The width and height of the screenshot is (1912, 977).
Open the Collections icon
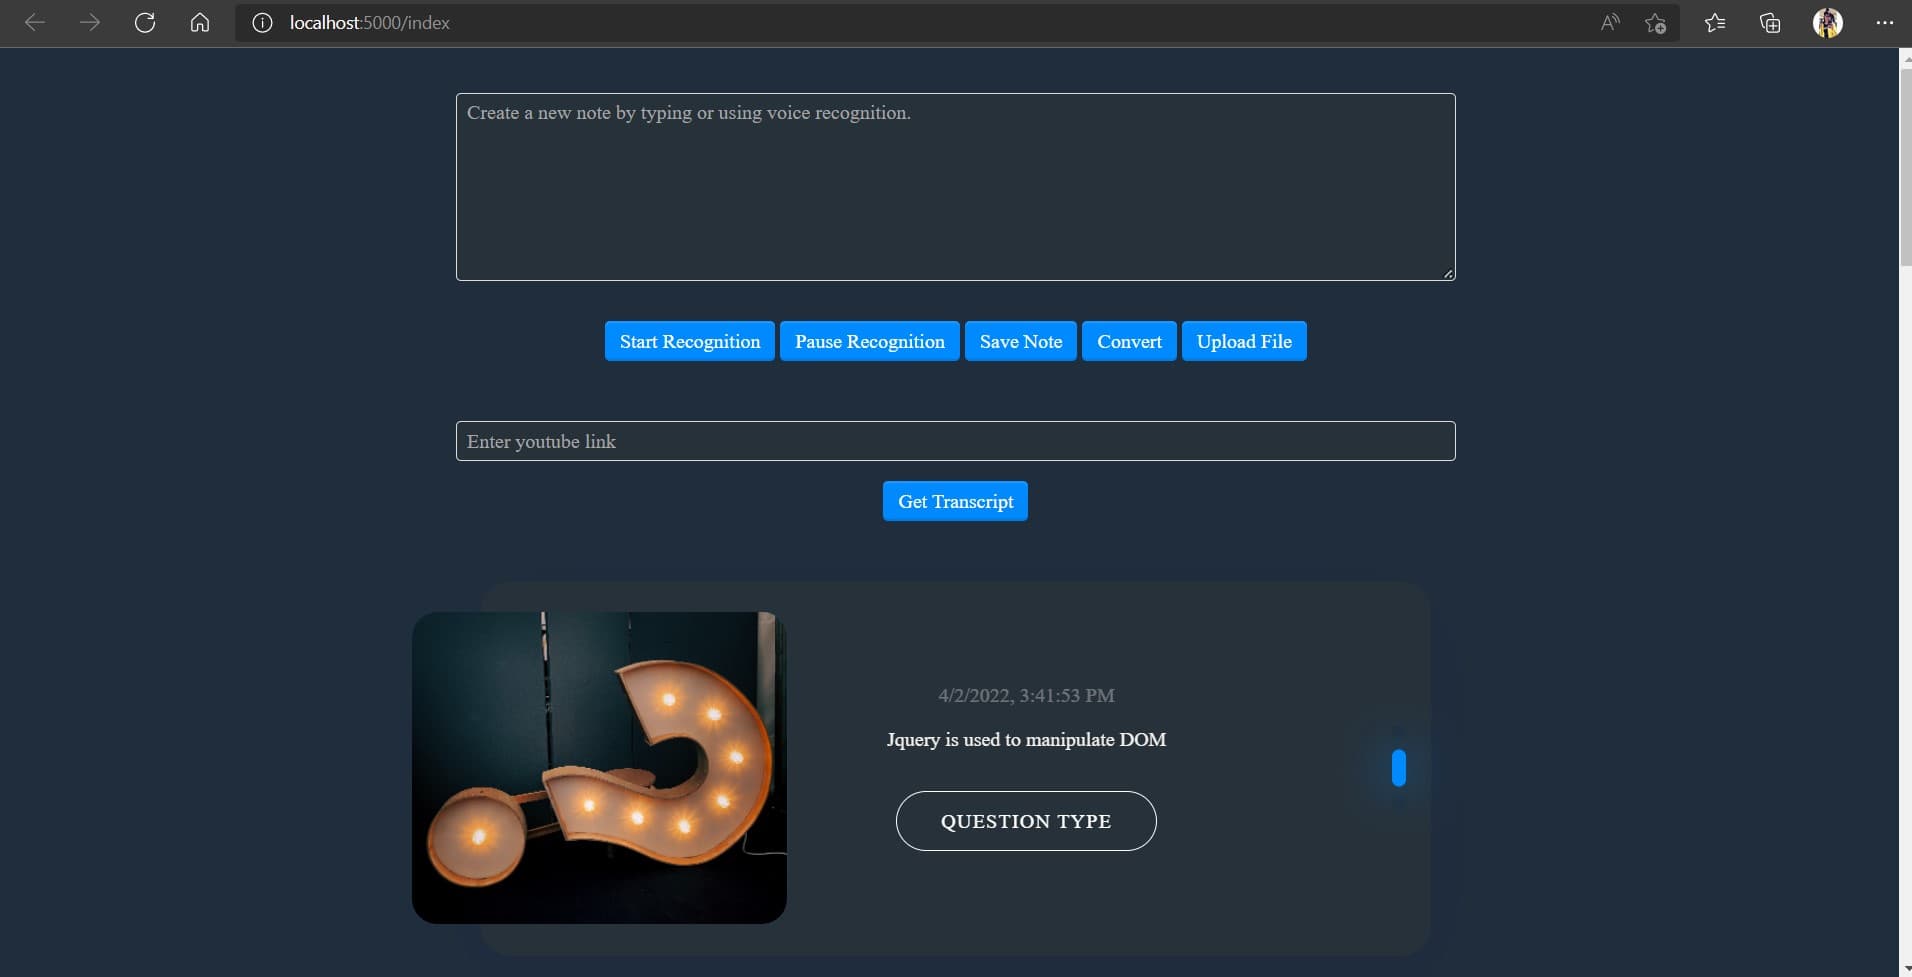[x=1770, y=22]
